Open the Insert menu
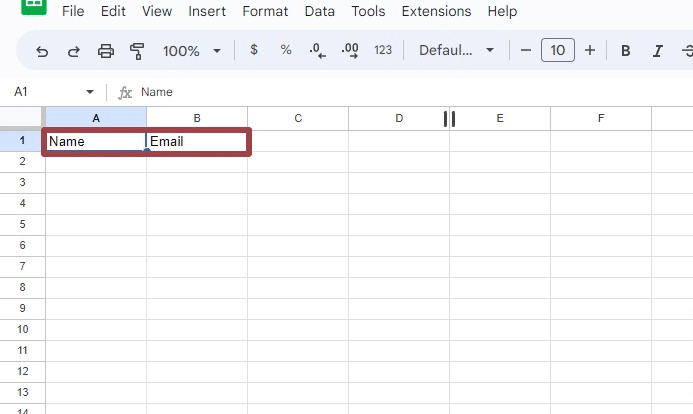This screenshot has width=693, height=414. click(x=207, y=11)
